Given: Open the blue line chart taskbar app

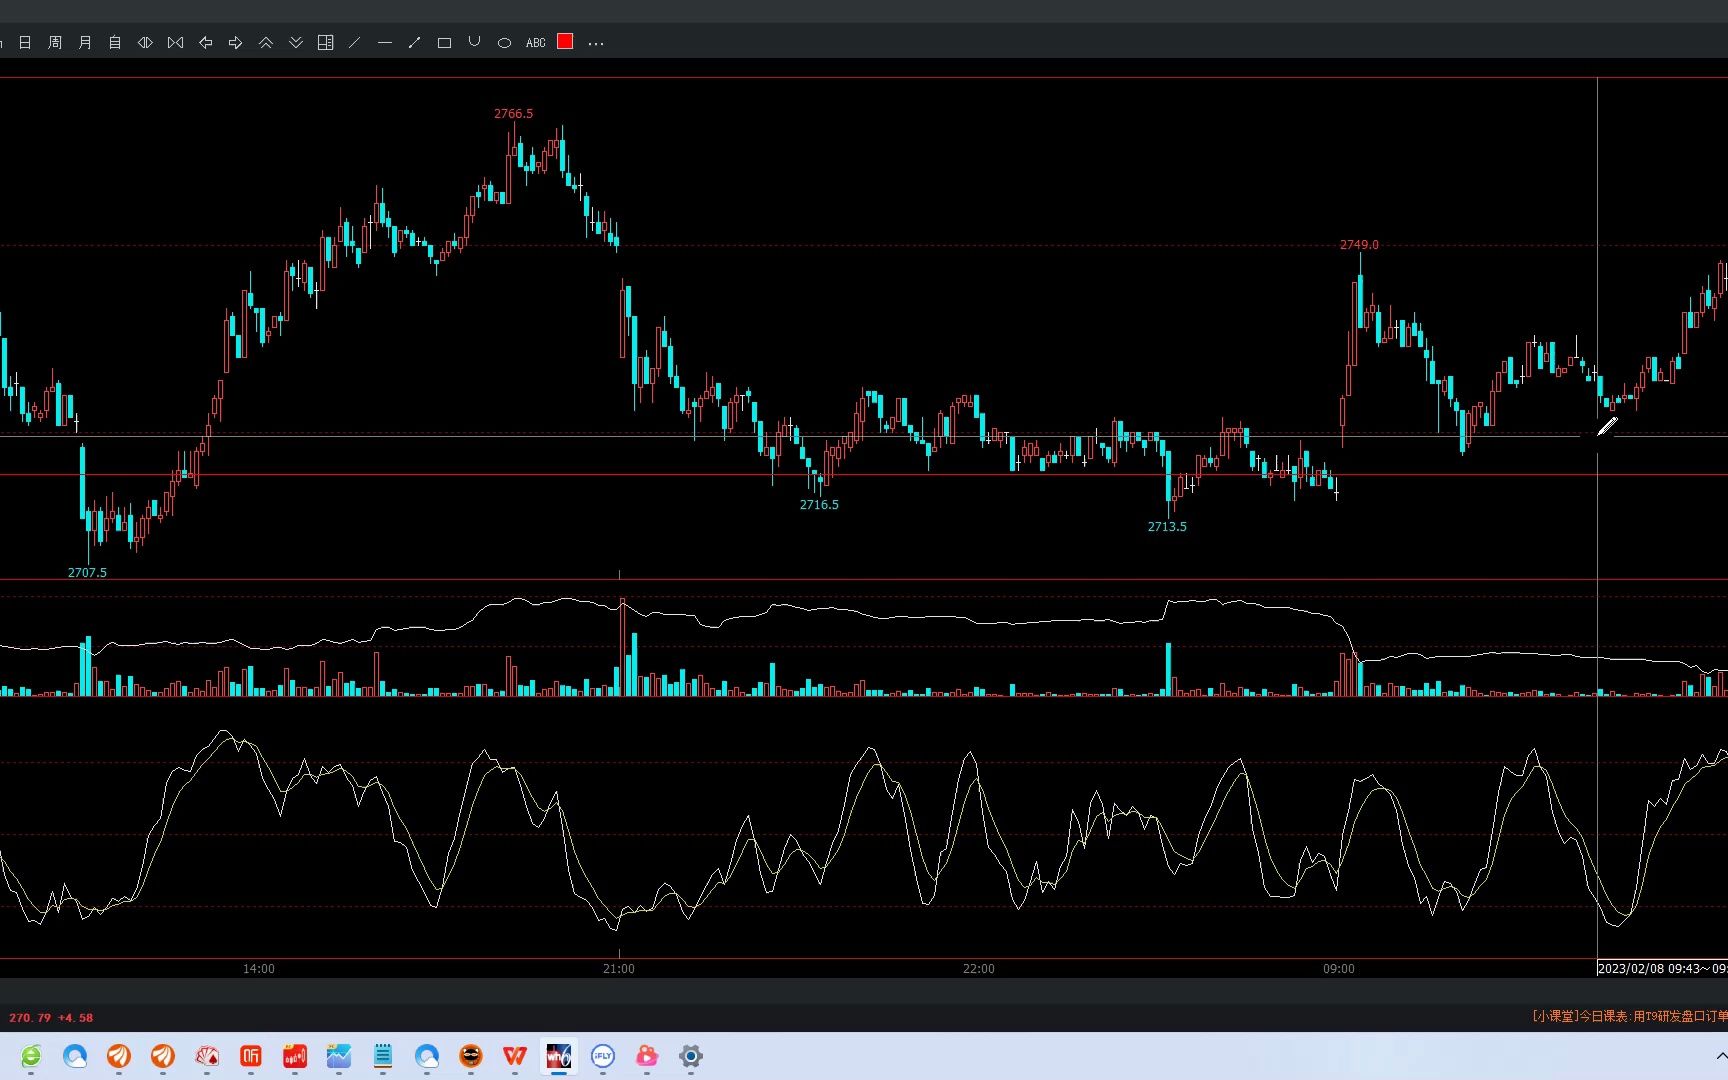Looking at the screenshot, I should [x=339, y=1056].
